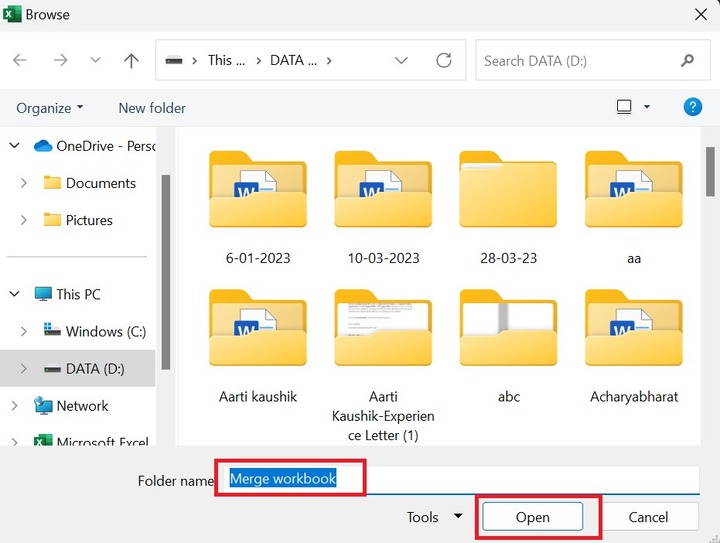Click the search magnifier icon
The width and height of the screenshot is (720, 543).
pos(687,60)
